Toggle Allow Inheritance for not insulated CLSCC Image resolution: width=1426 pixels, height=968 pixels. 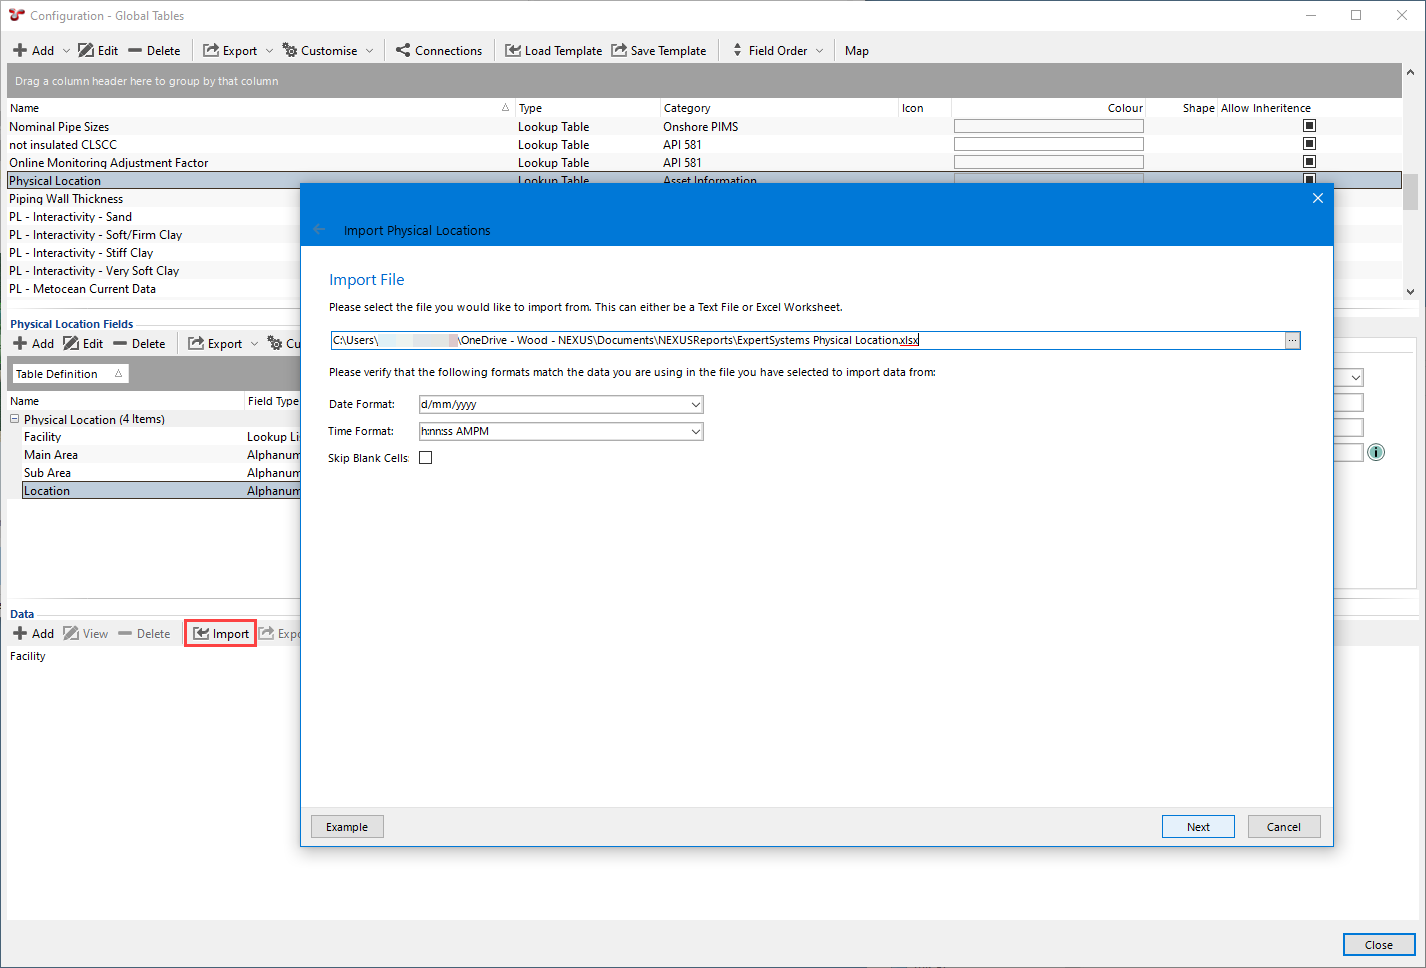[1309, 144]
